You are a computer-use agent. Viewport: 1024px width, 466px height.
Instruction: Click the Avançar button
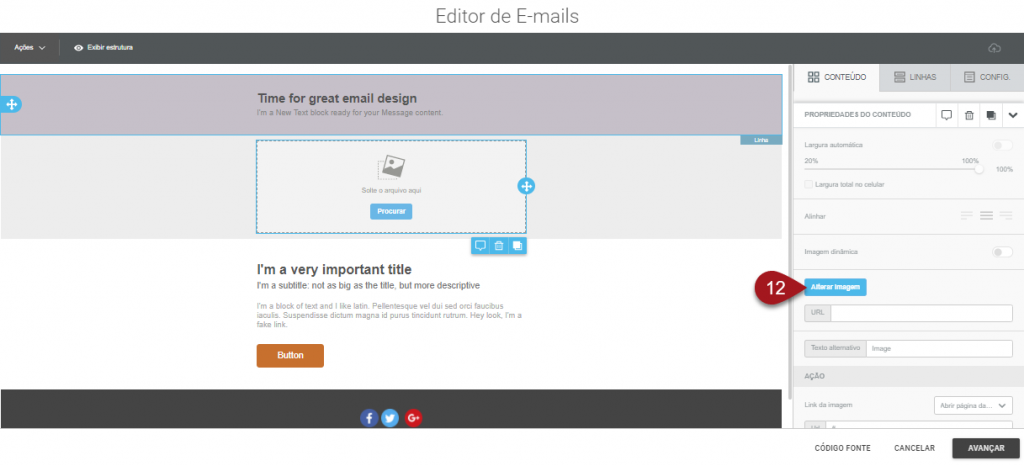(985, 448)
